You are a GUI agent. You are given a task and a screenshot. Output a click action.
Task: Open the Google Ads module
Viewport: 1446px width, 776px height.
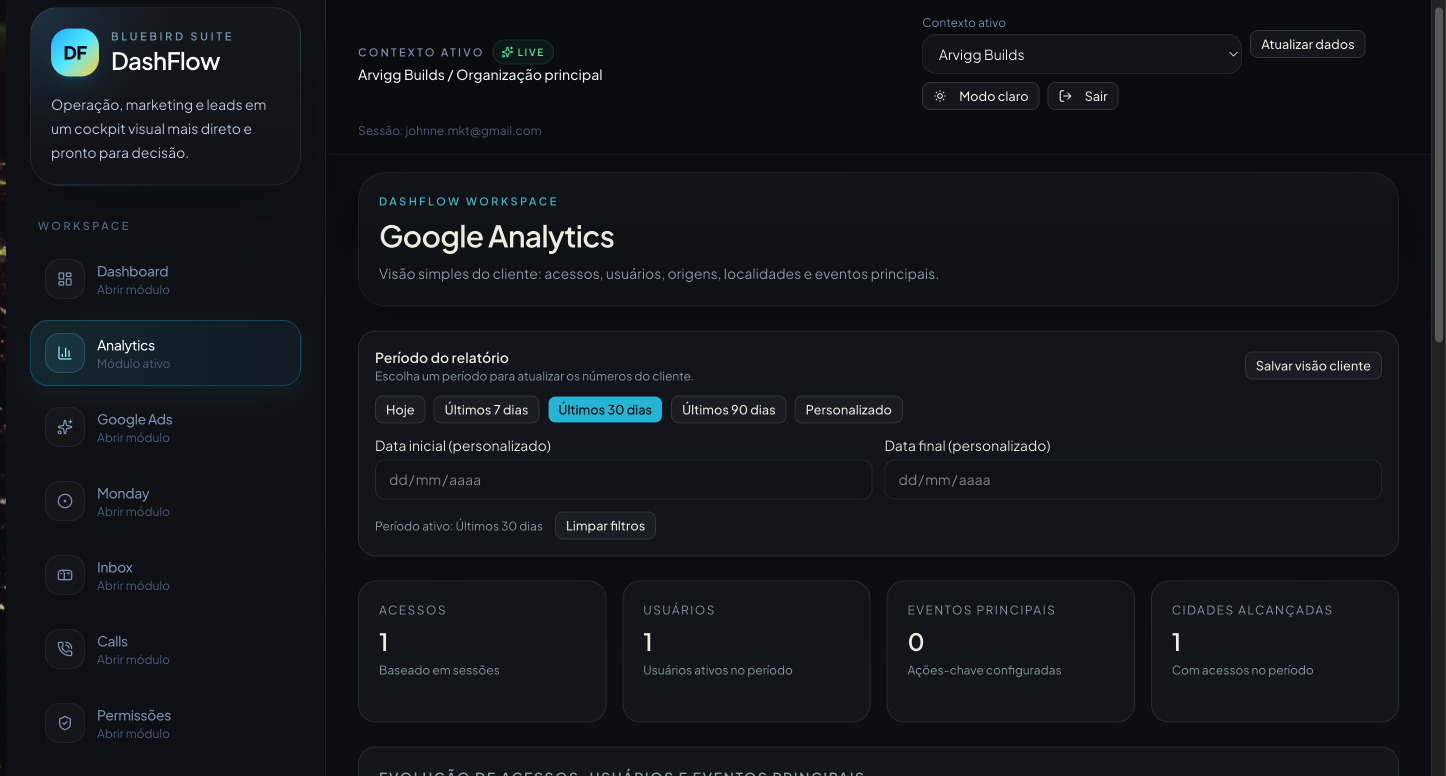(x=165, y=427)
